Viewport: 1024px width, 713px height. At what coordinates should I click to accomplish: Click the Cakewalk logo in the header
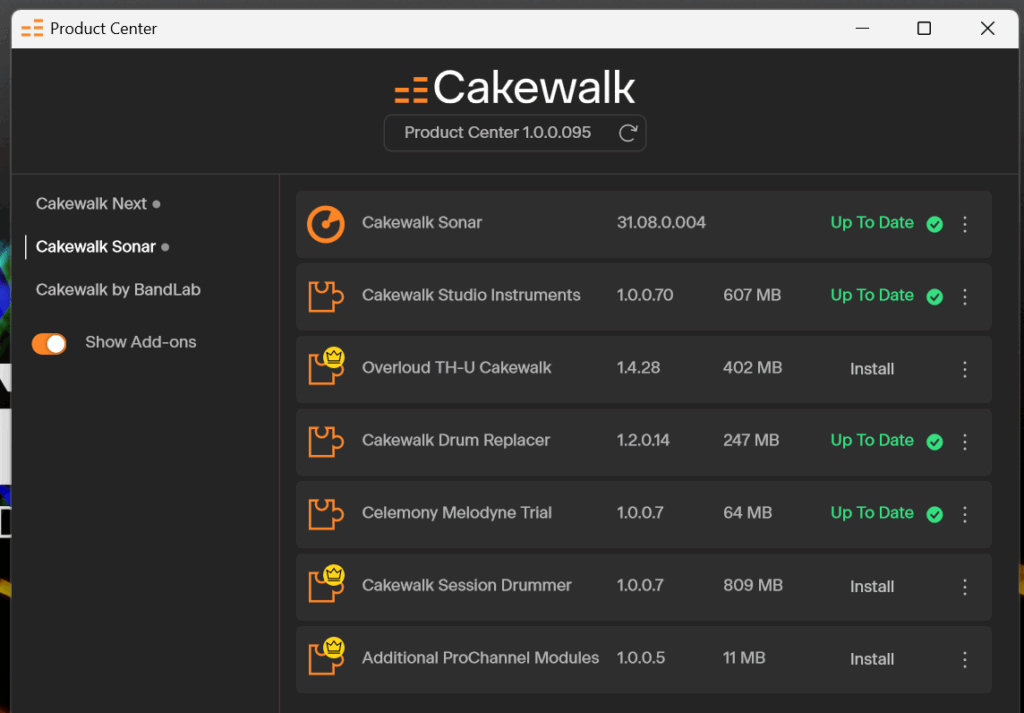(x=515, y=87)
